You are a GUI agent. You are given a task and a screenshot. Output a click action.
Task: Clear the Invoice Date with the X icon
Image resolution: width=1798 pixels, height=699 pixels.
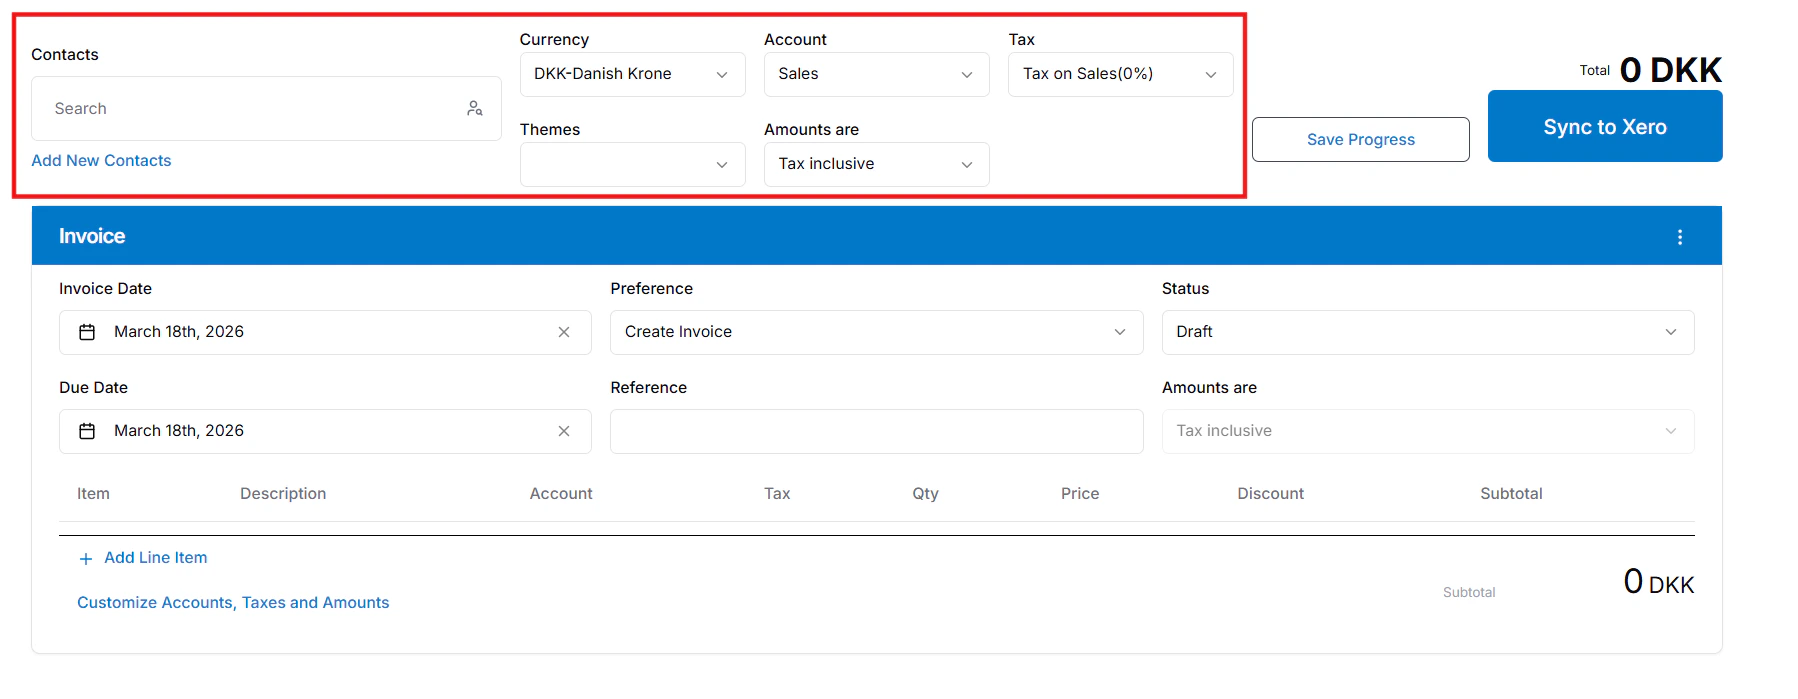(x=564, y=332)
